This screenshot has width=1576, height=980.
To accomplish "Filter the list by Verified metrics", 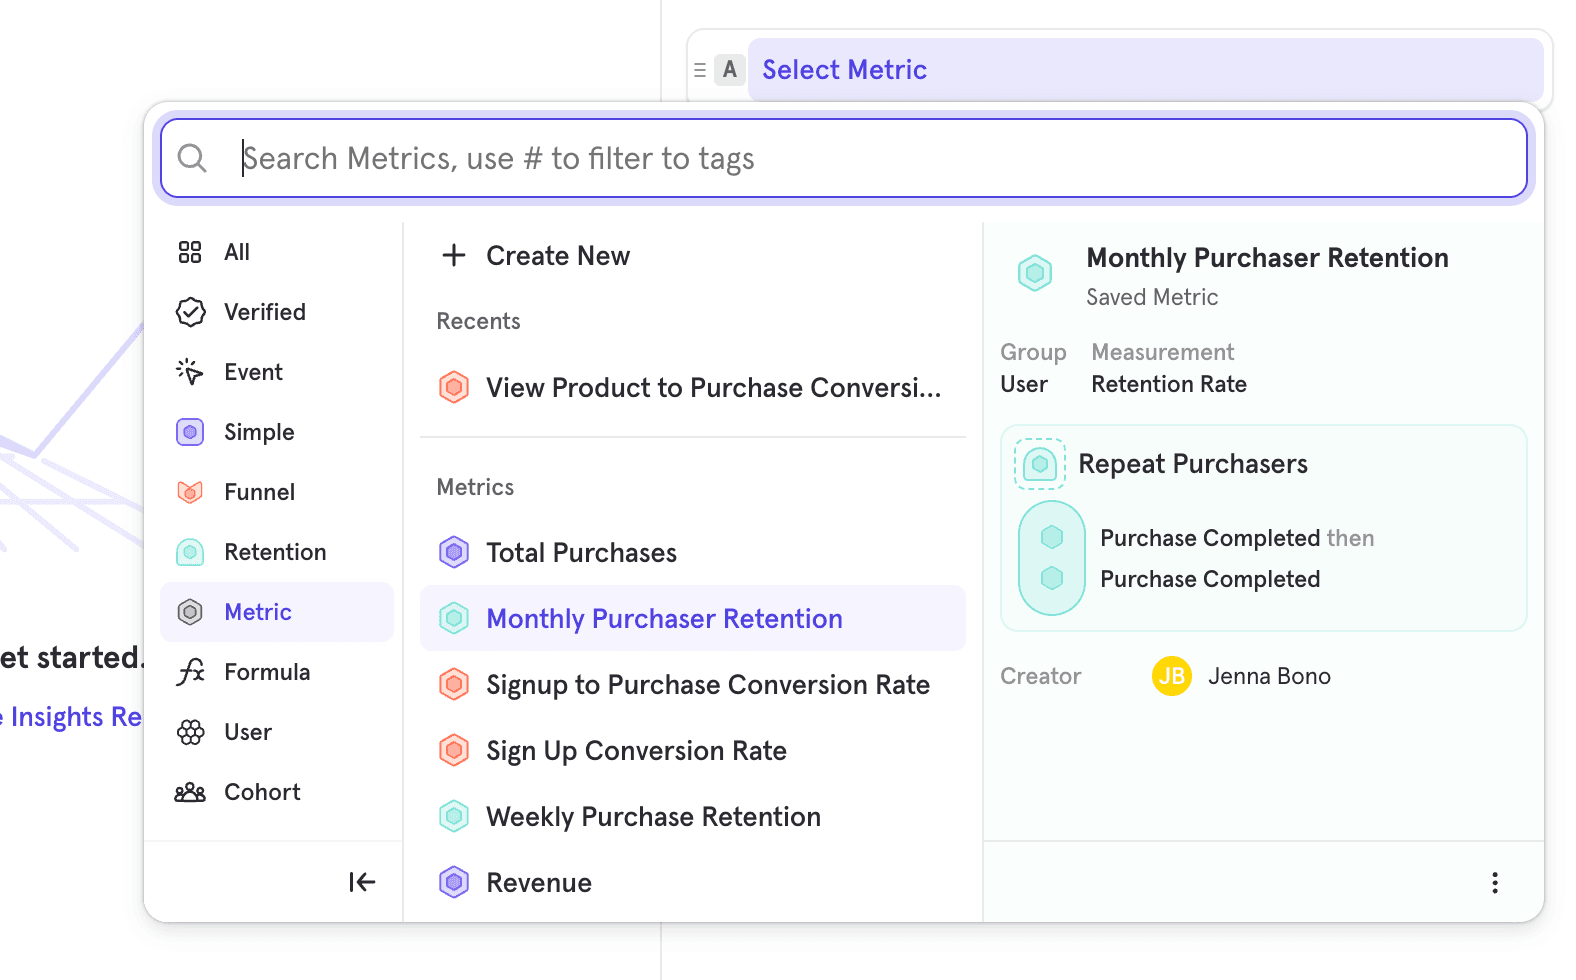I will point(264,312).
